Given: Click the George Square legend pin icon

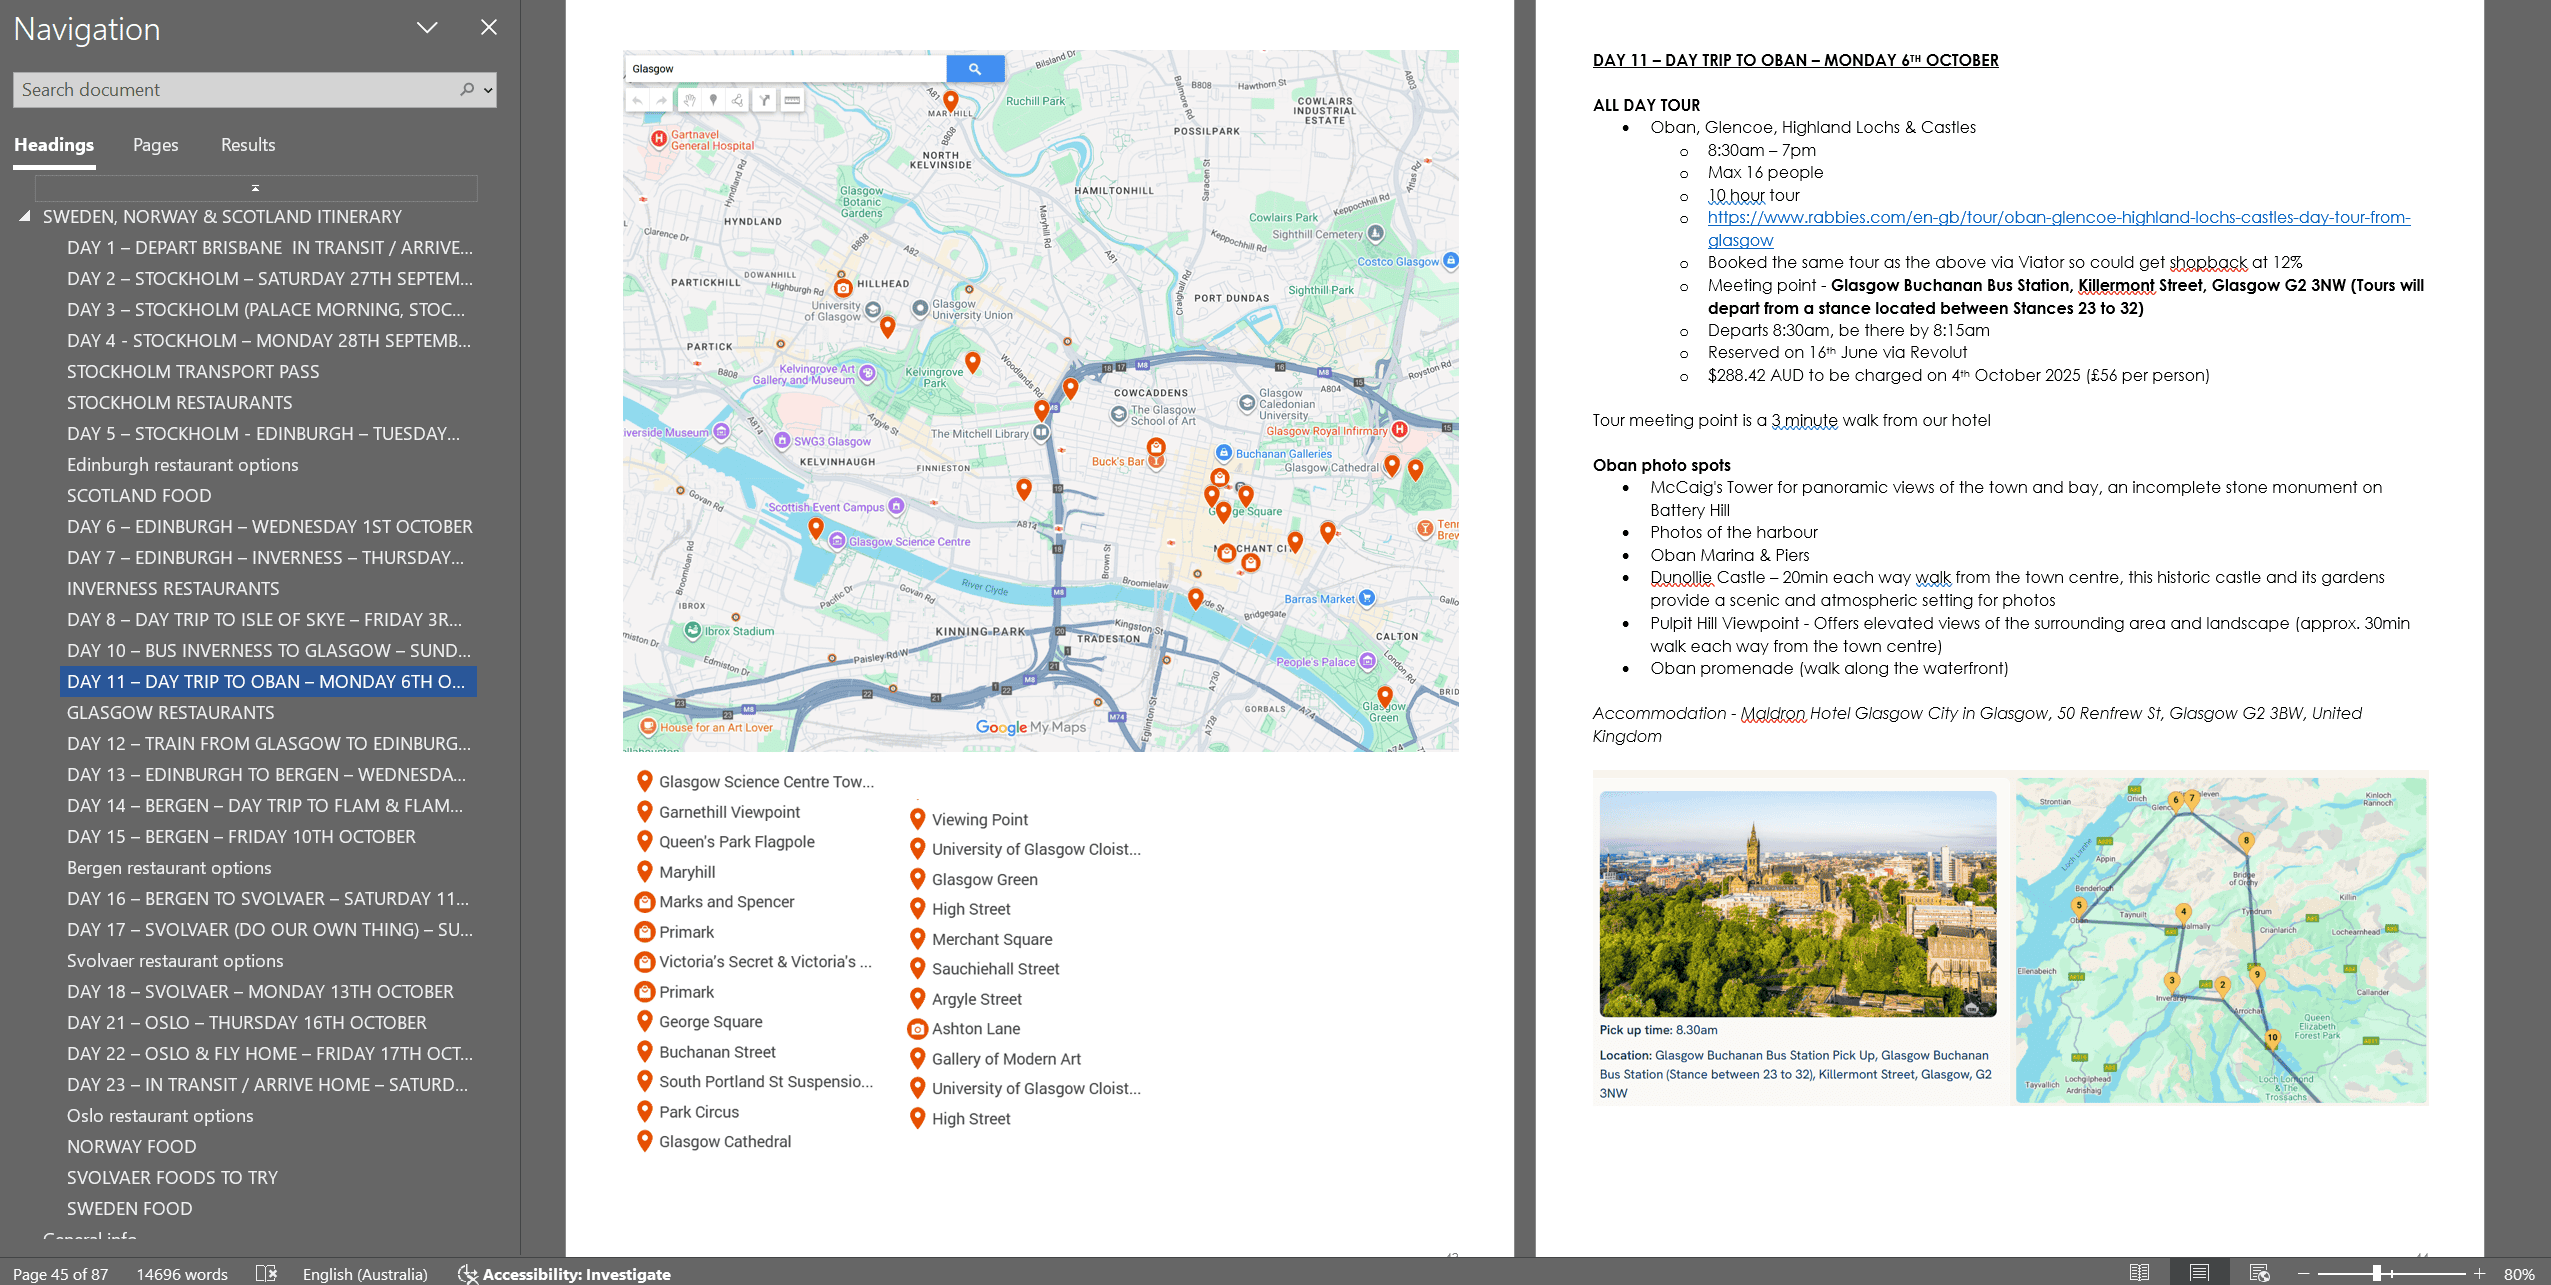Looking at the screenshot, I should pyautogui.click(x=645, y=1021).
